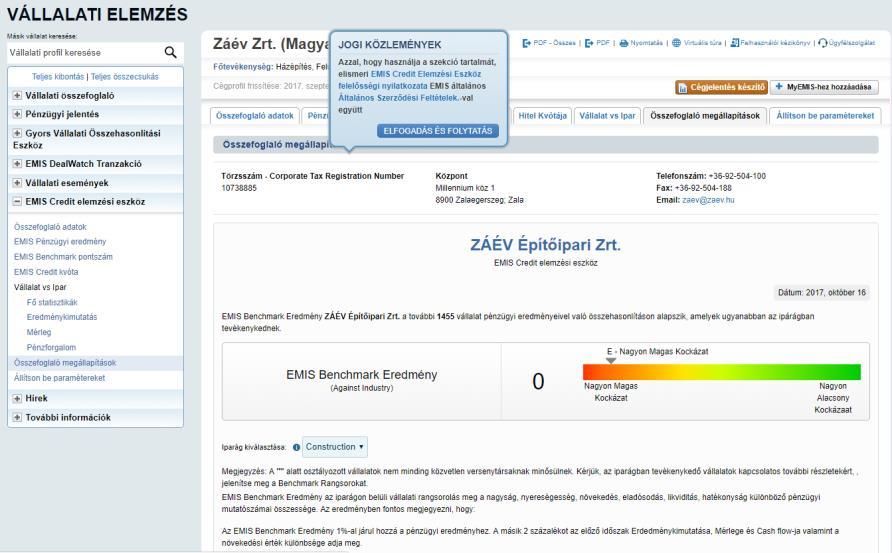Click Teljes kibontás link
This screenshot has height=553, width=892.
coord(58,76)
